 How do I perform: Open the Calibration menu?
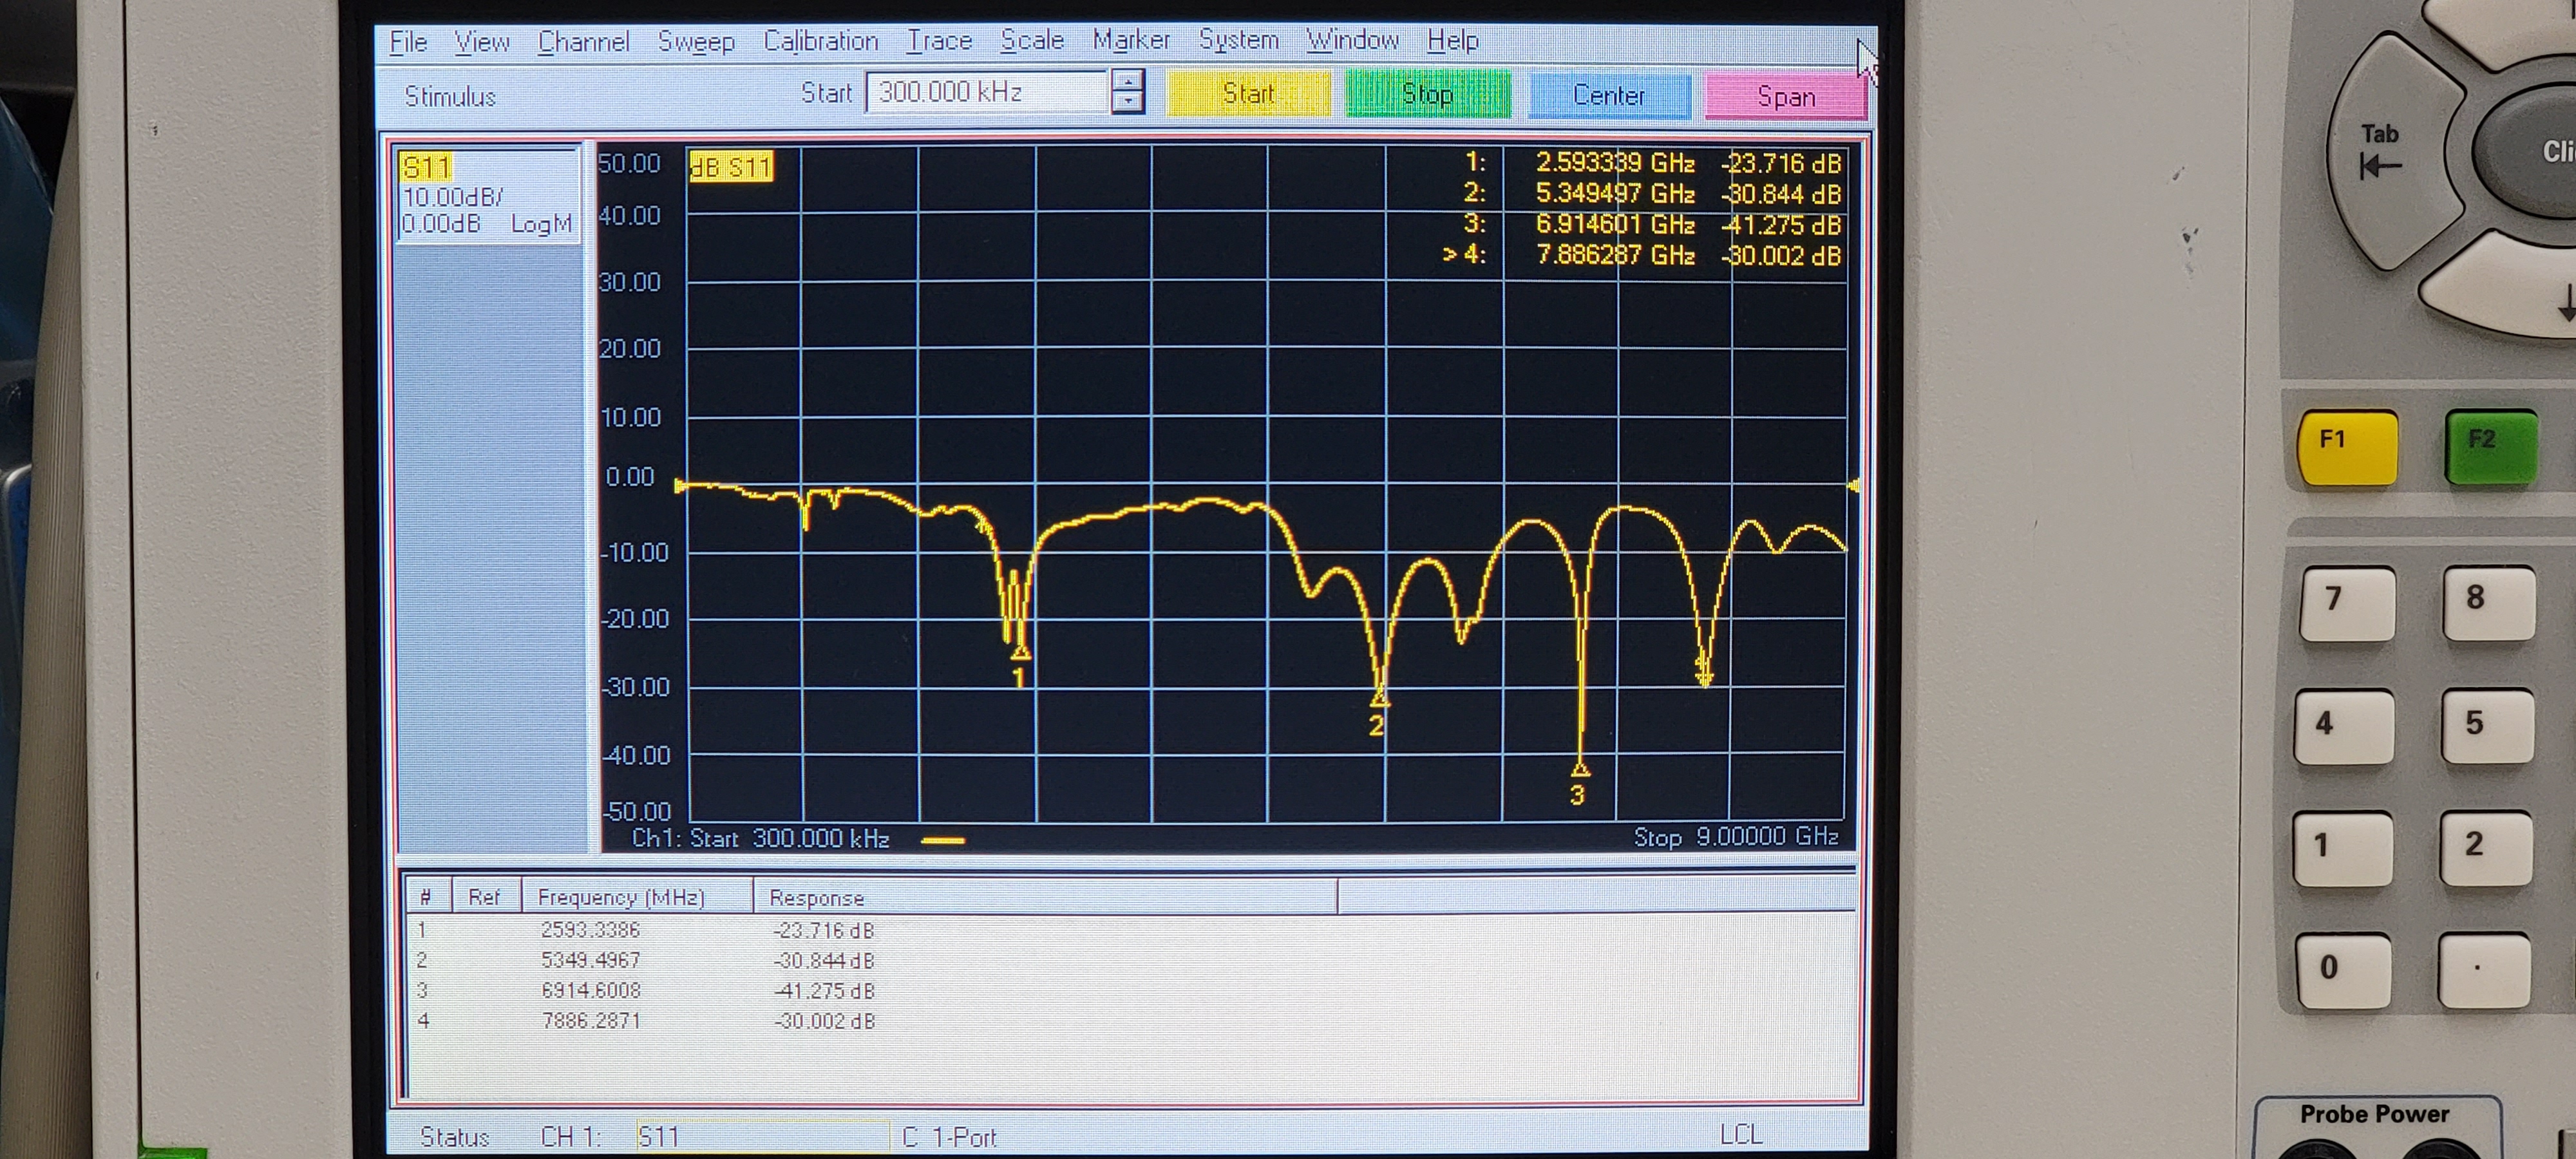(820, 41)
